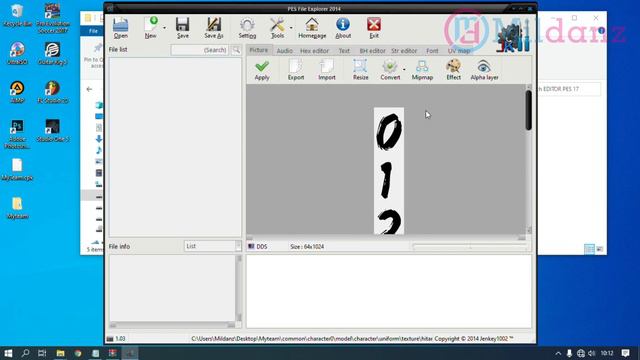Open the BH editor tab
This screenshot has width=640, height=360.
point(372,51)
